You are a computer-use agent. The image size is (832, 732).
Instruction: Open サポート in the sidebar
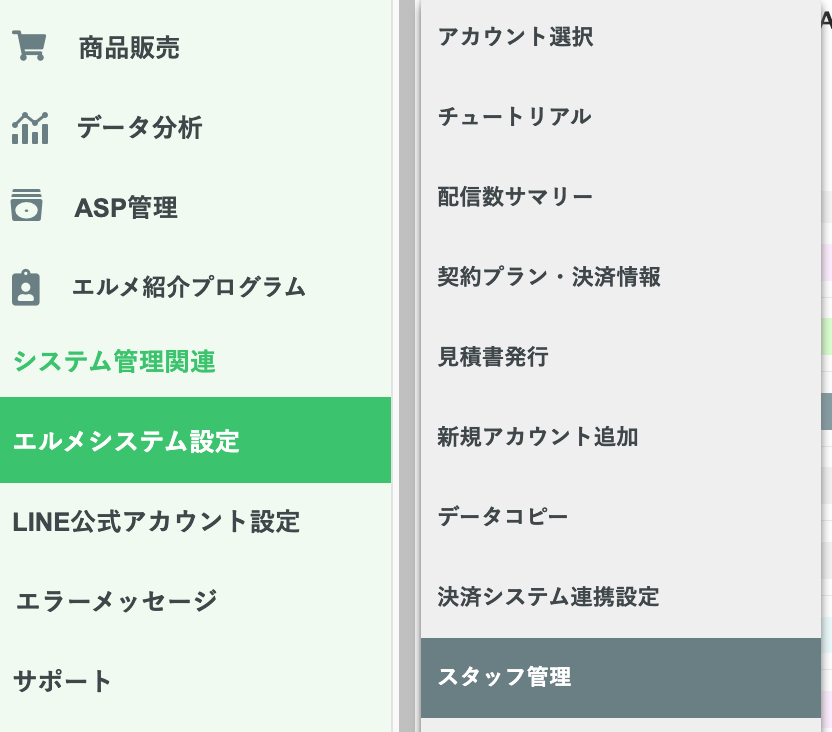(x=62, y=681)
